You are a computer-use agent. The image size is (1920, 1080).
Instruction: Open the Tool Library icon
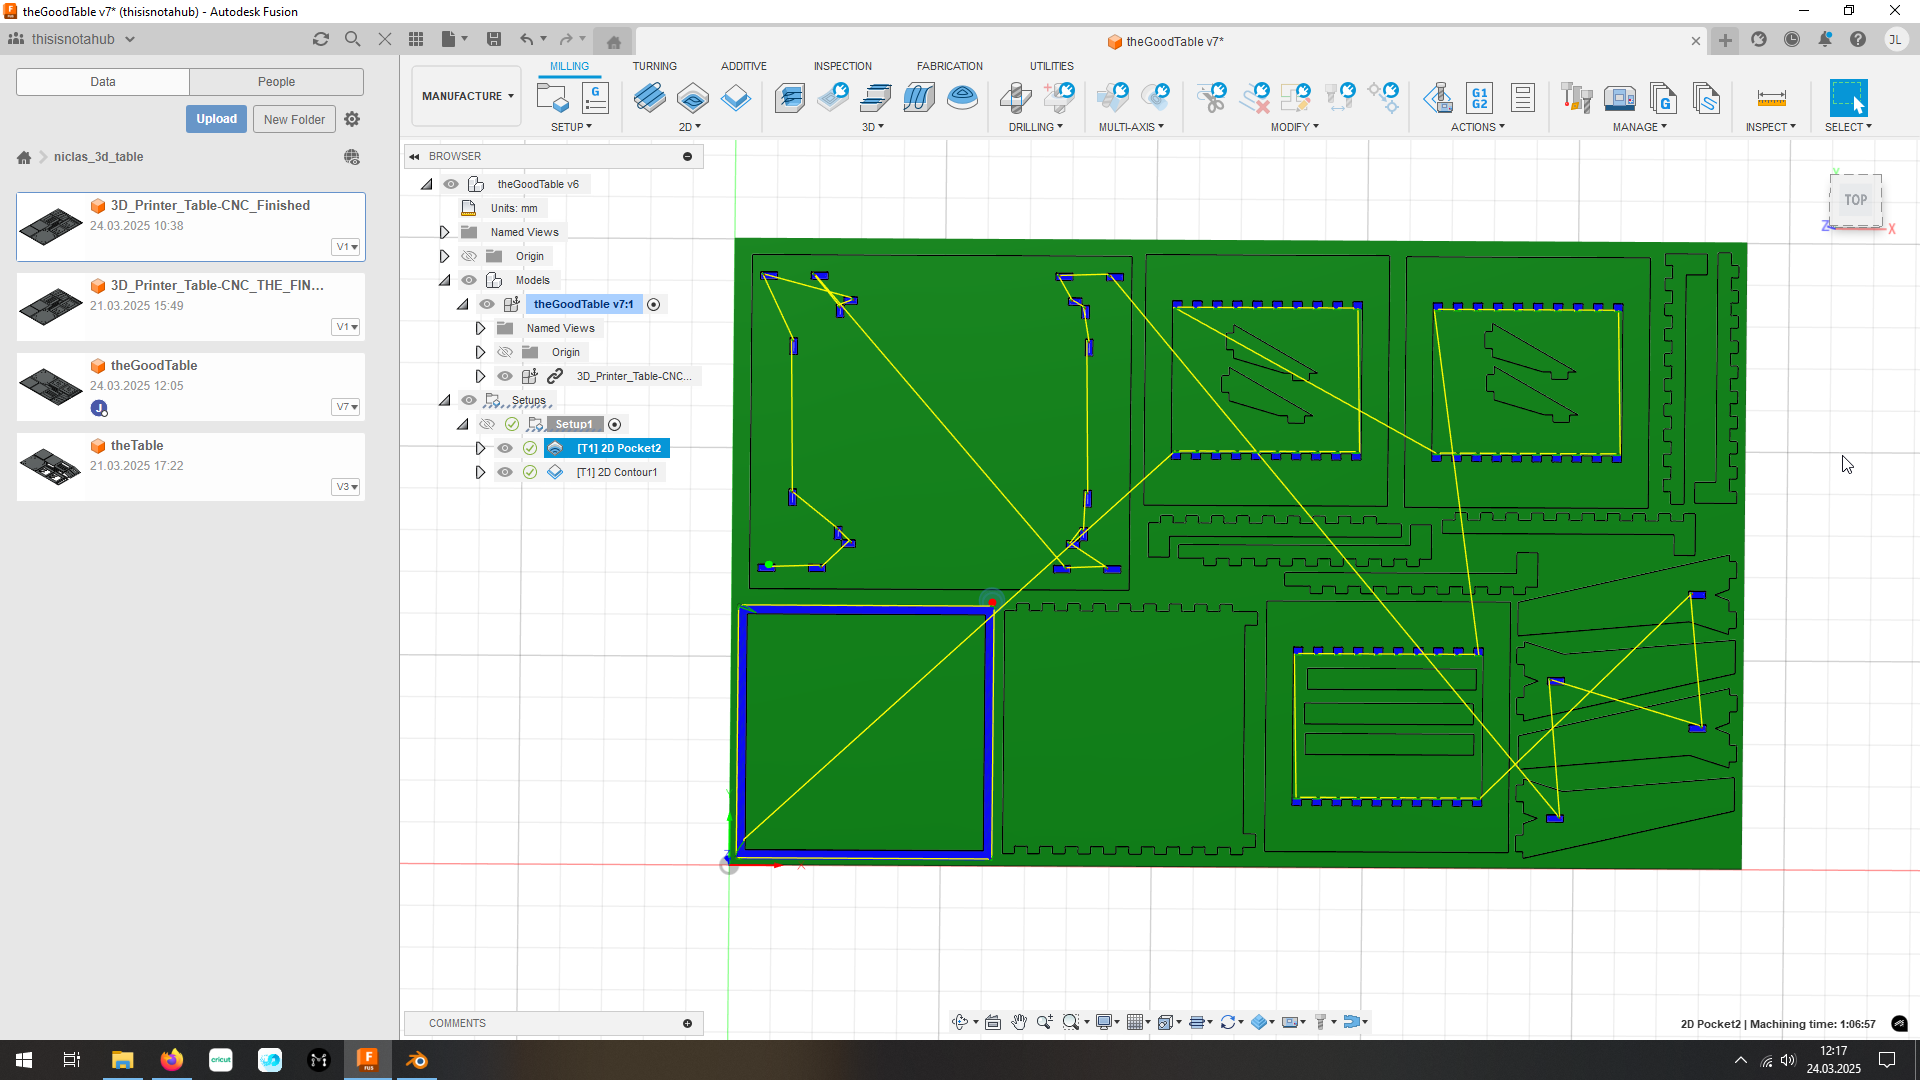tap(1577, 98)
